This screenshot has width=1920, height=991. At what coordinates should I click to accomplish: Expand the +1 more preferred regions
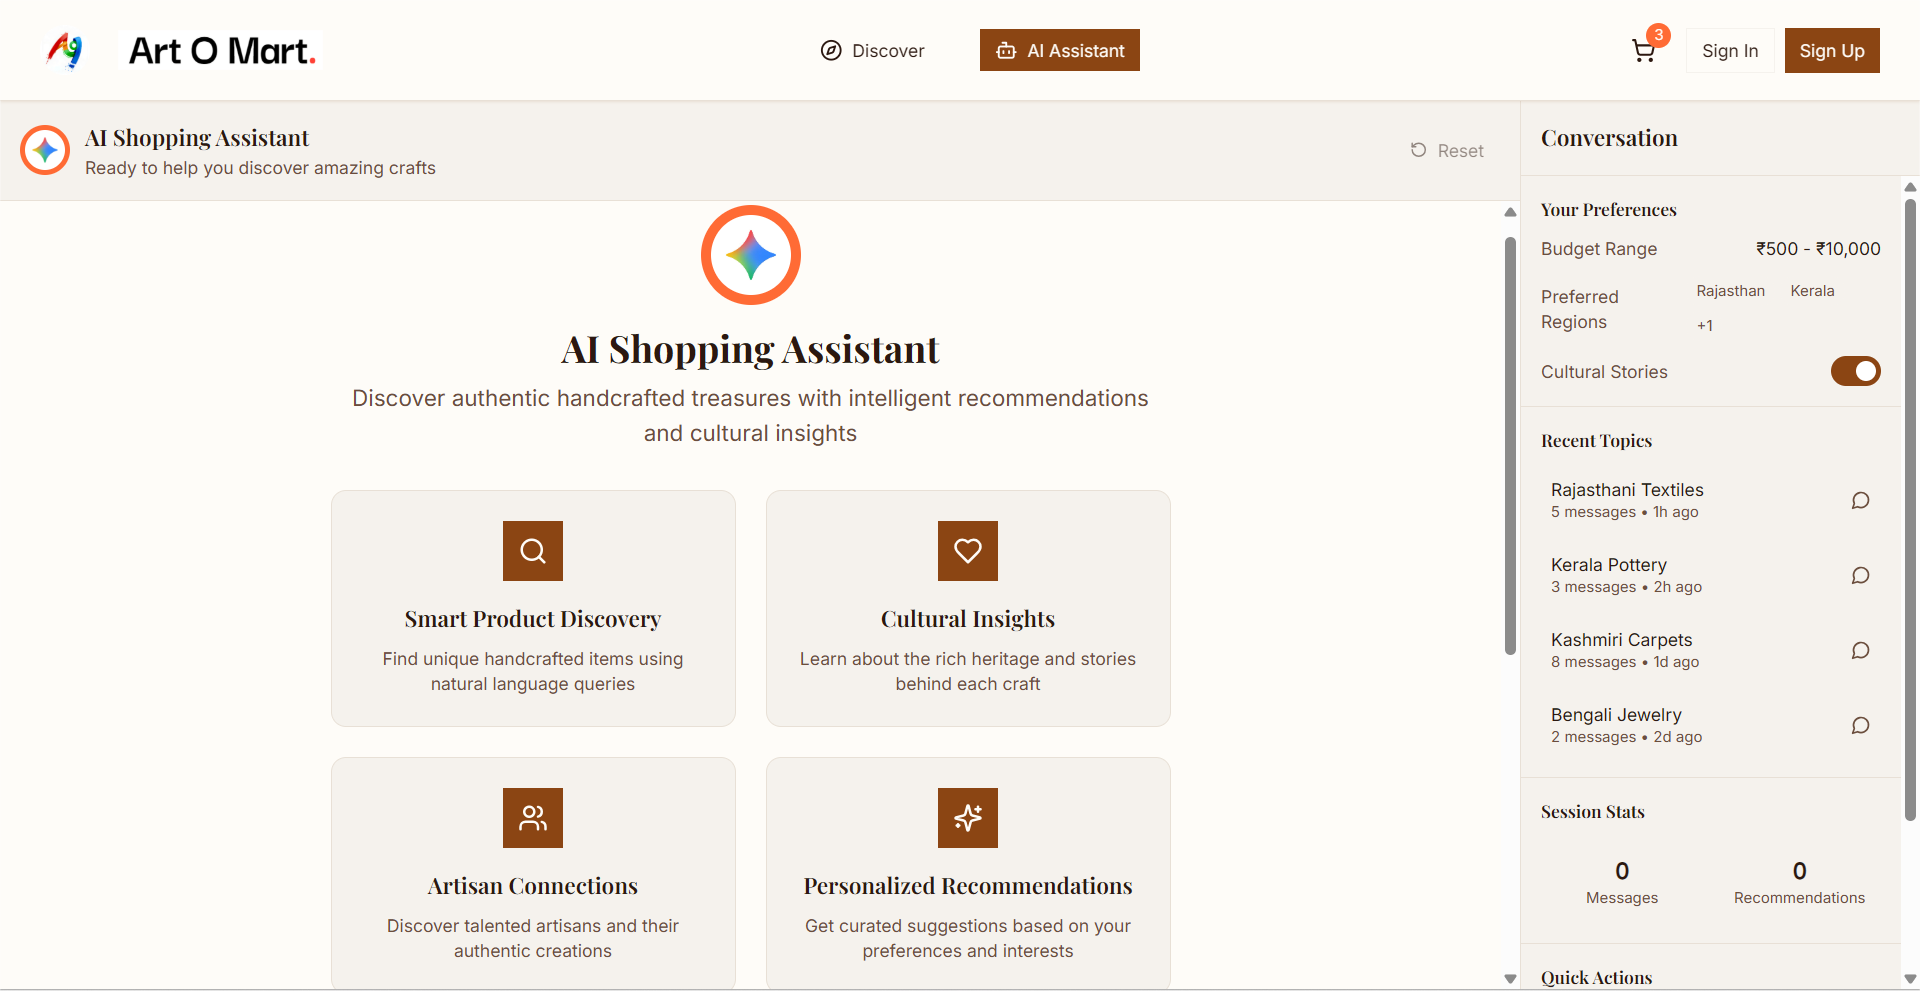(1705, 325)
